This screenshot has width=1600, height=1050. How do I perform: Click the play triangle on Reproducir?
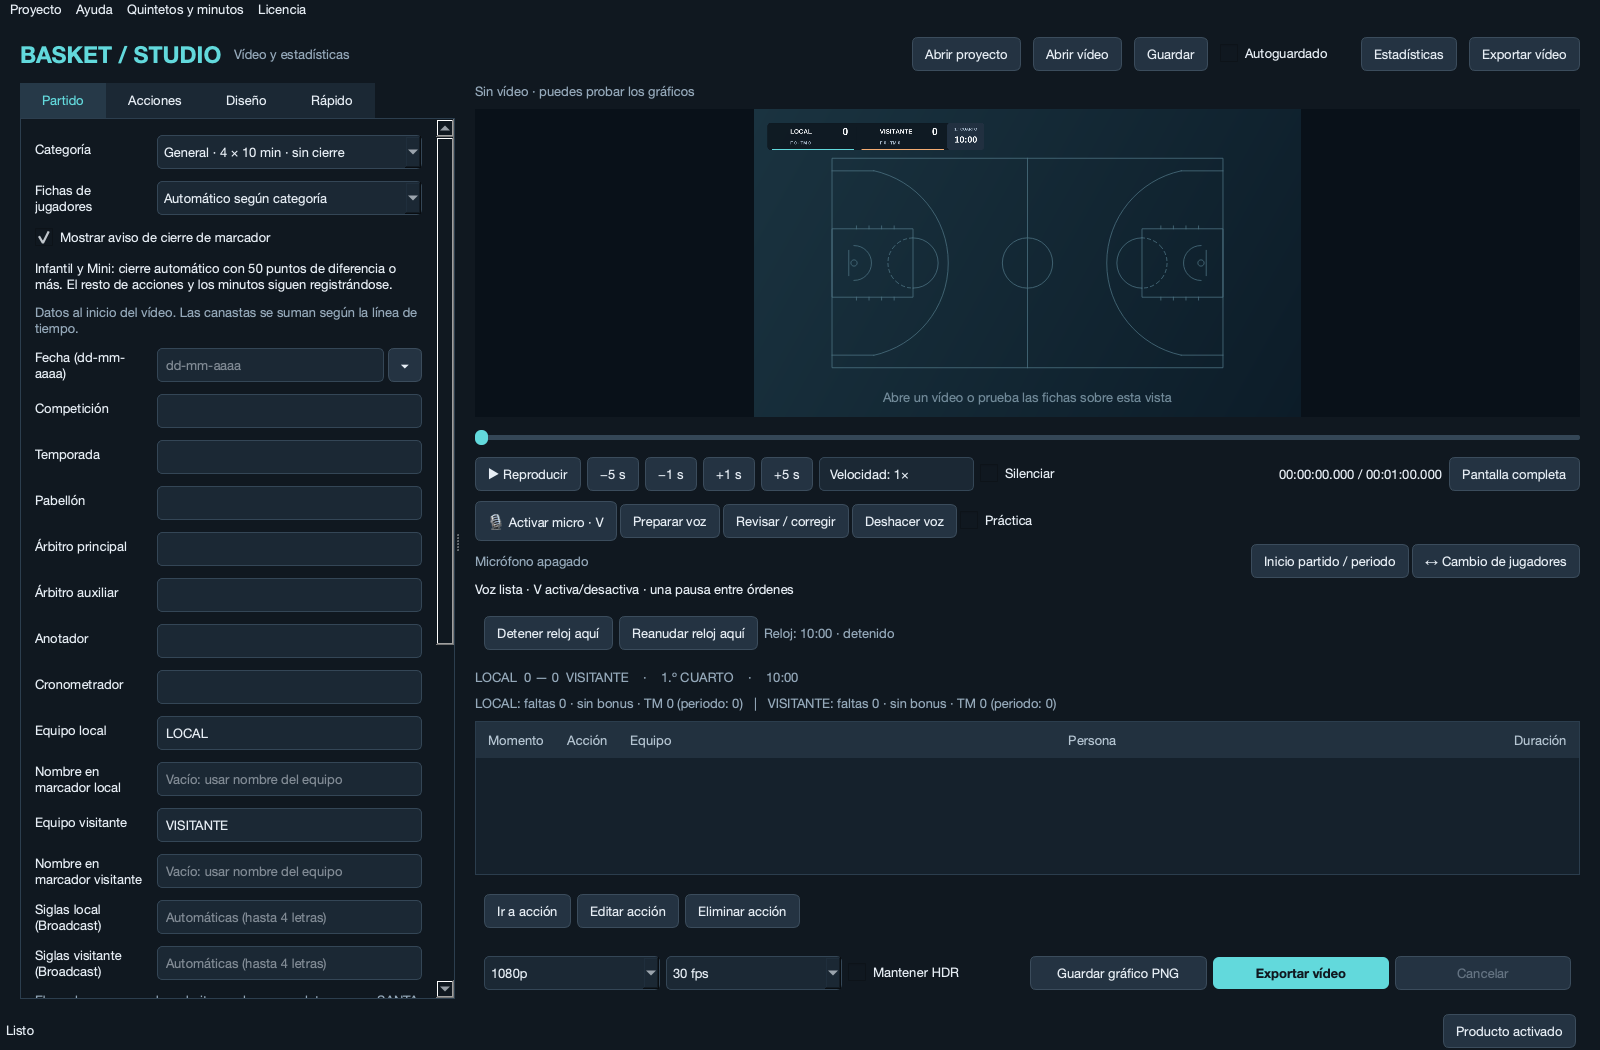[x=493, y=474]
